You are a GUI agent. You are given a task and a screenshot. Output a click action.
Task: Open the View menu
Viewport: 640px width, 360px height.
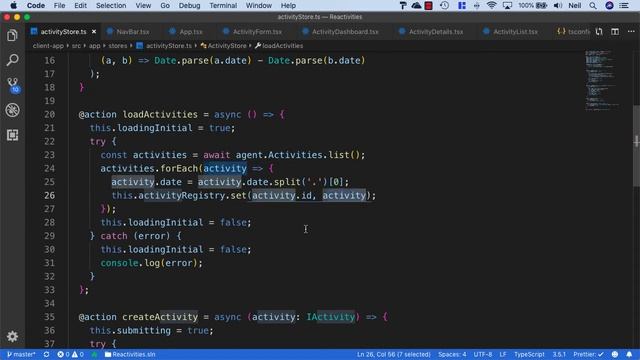[x=143, y=5]
